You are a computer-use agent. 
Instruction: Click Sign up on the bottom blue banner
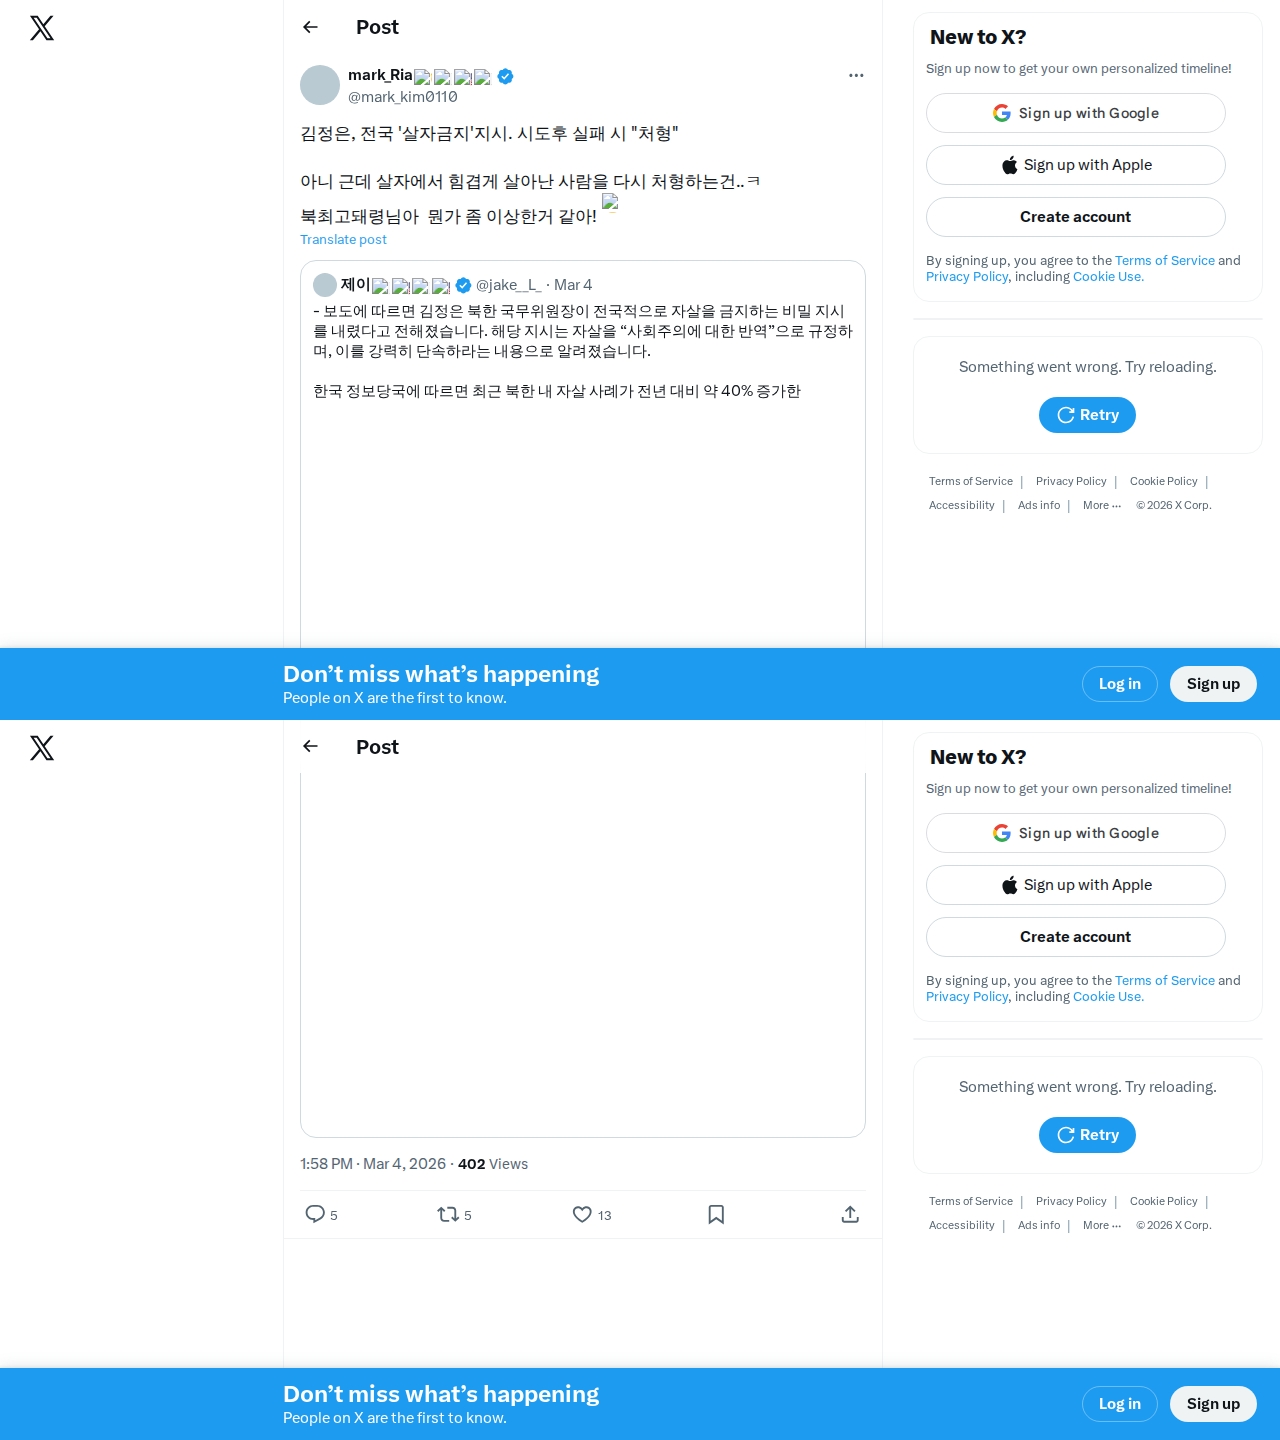point(1213,1404)
